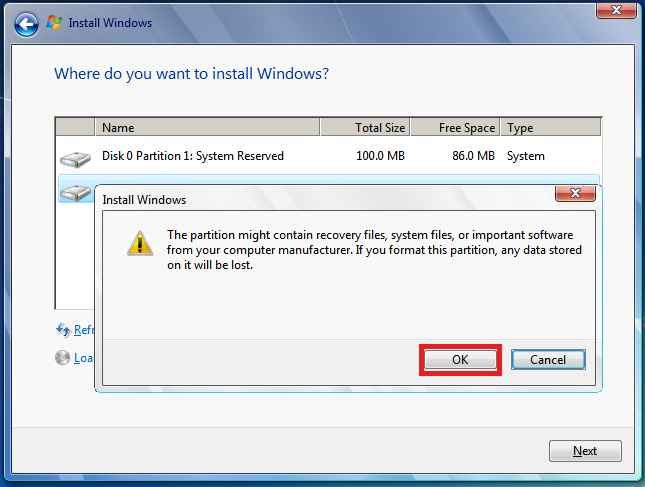The image size is (645, 487).
Task: Click the Free Space column header
Action: 455,128
